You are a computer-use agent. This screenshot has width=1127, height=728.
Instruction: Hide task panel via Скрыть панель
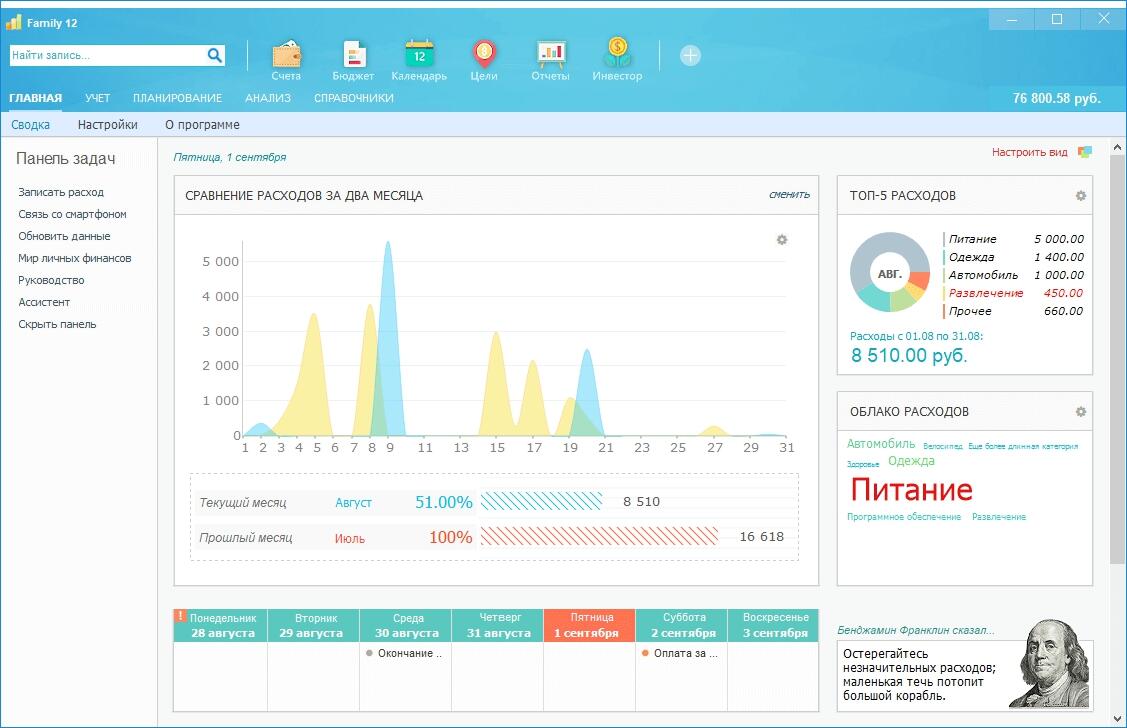pos(57,324)
